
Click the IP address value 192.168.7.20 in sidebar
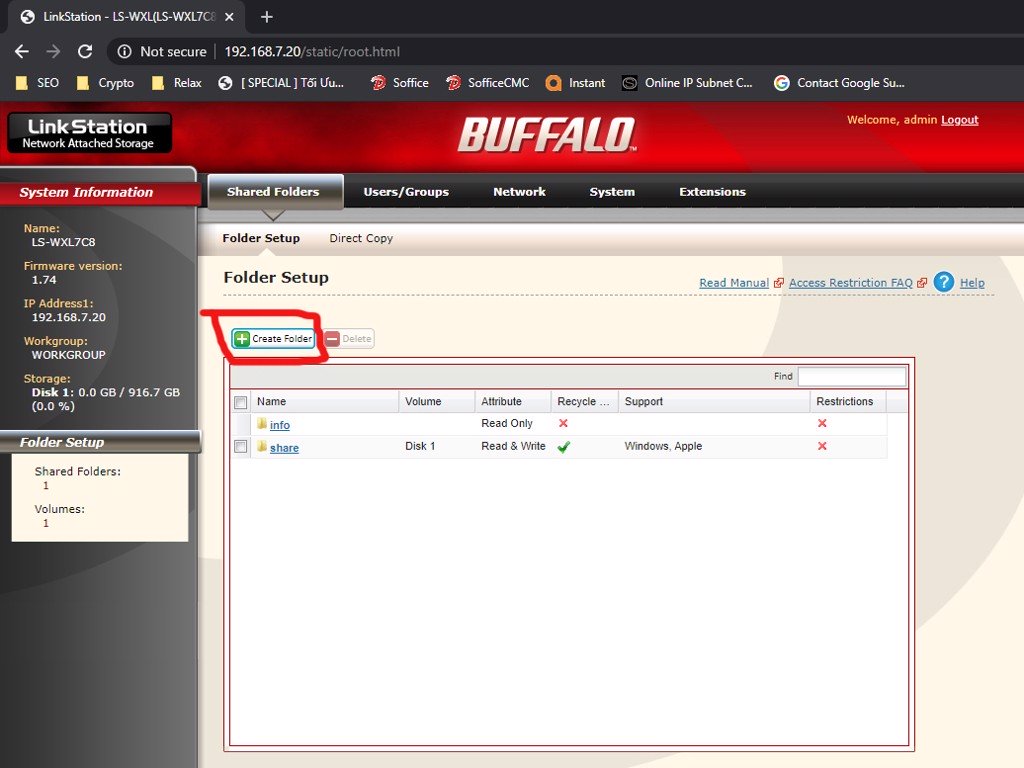[69, 317]
